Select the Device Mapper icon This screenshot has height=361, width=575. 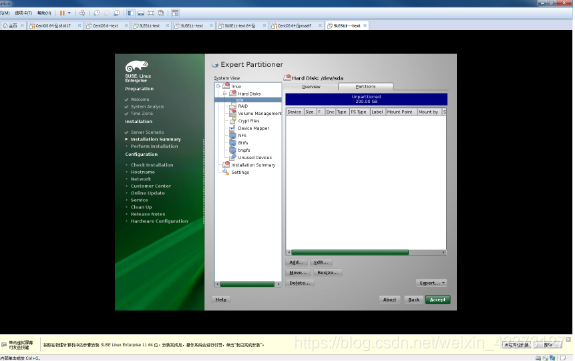point(233,128)
